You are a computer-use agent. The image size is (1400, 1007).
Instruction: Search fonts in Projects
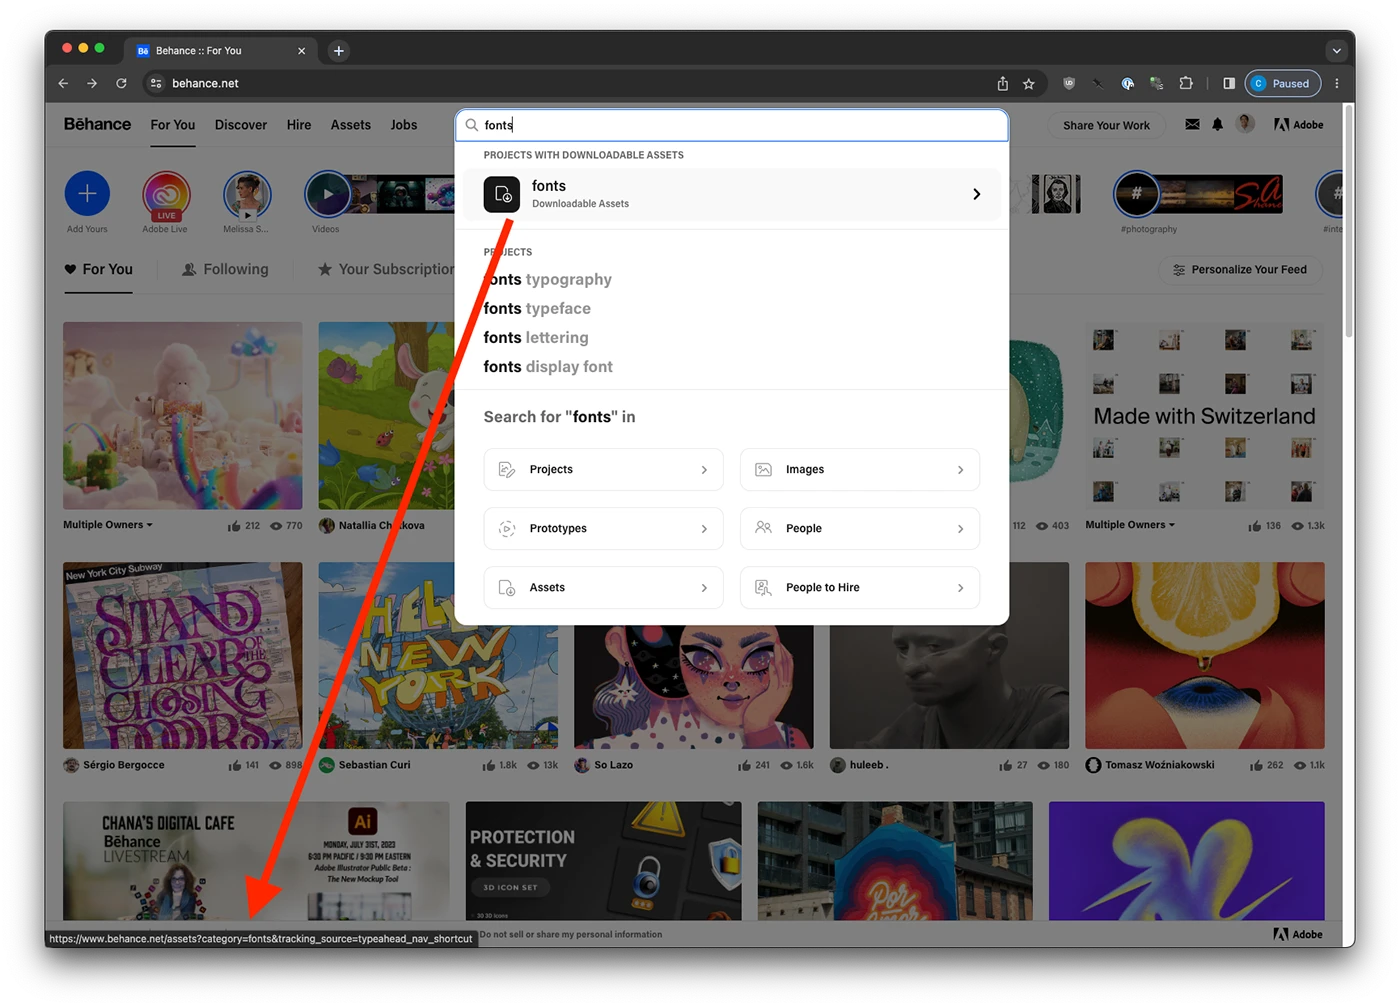click(x=603, y=470)
